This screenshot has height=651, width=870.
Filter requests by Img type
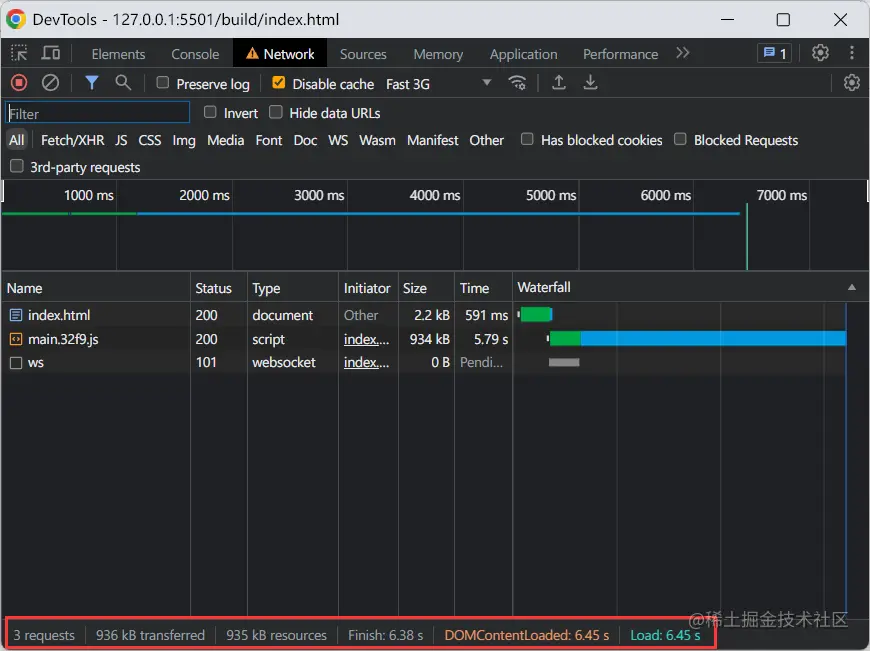point(184,140)
